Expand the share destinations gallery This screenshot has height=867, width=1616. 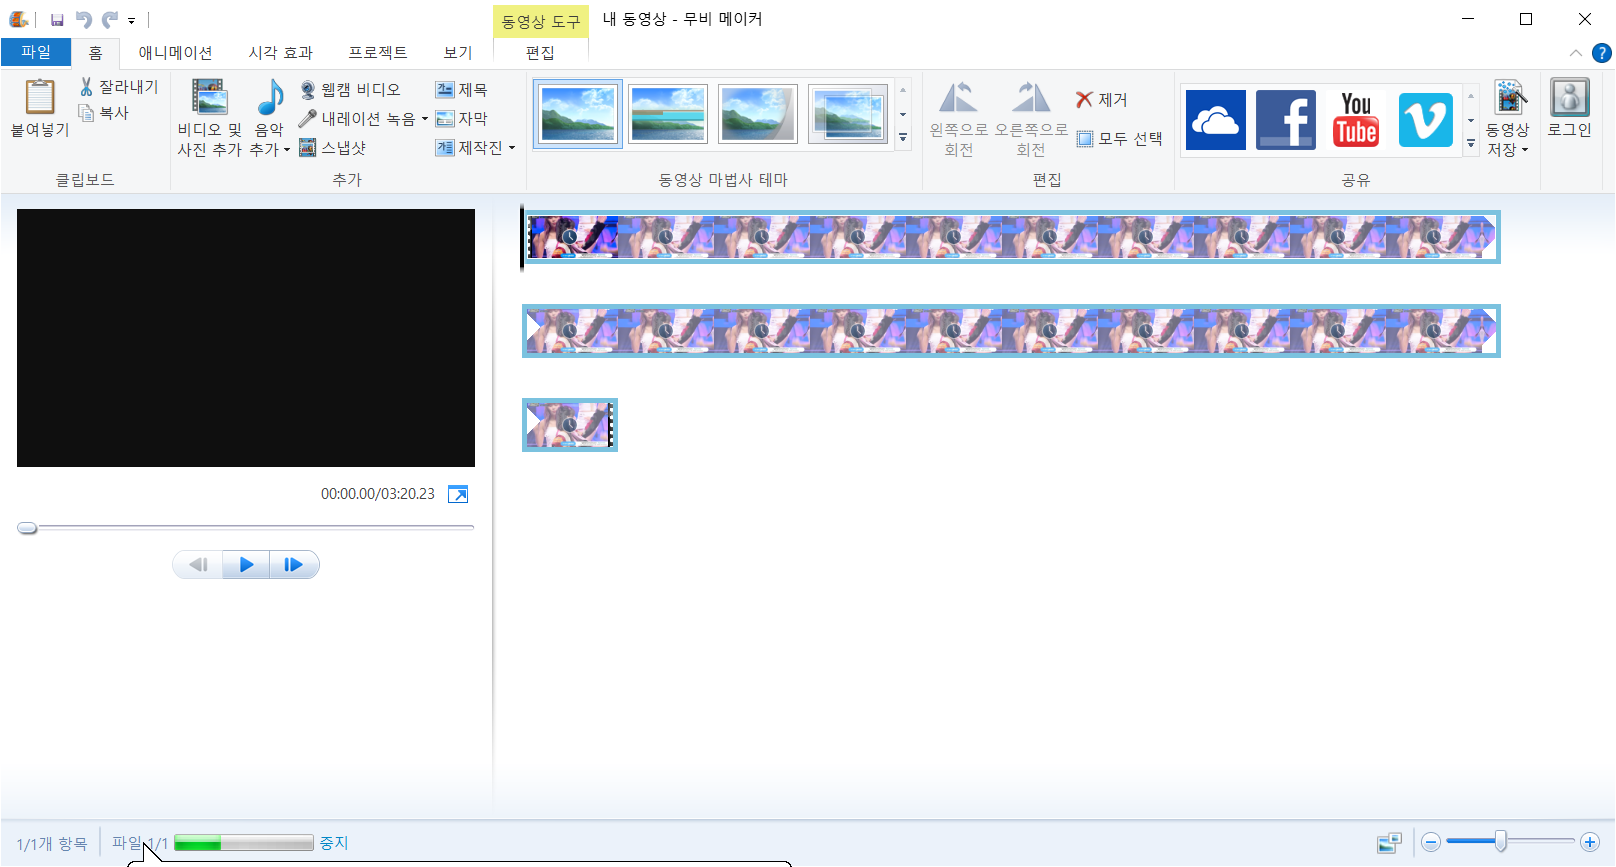[x=1471, y=144]
